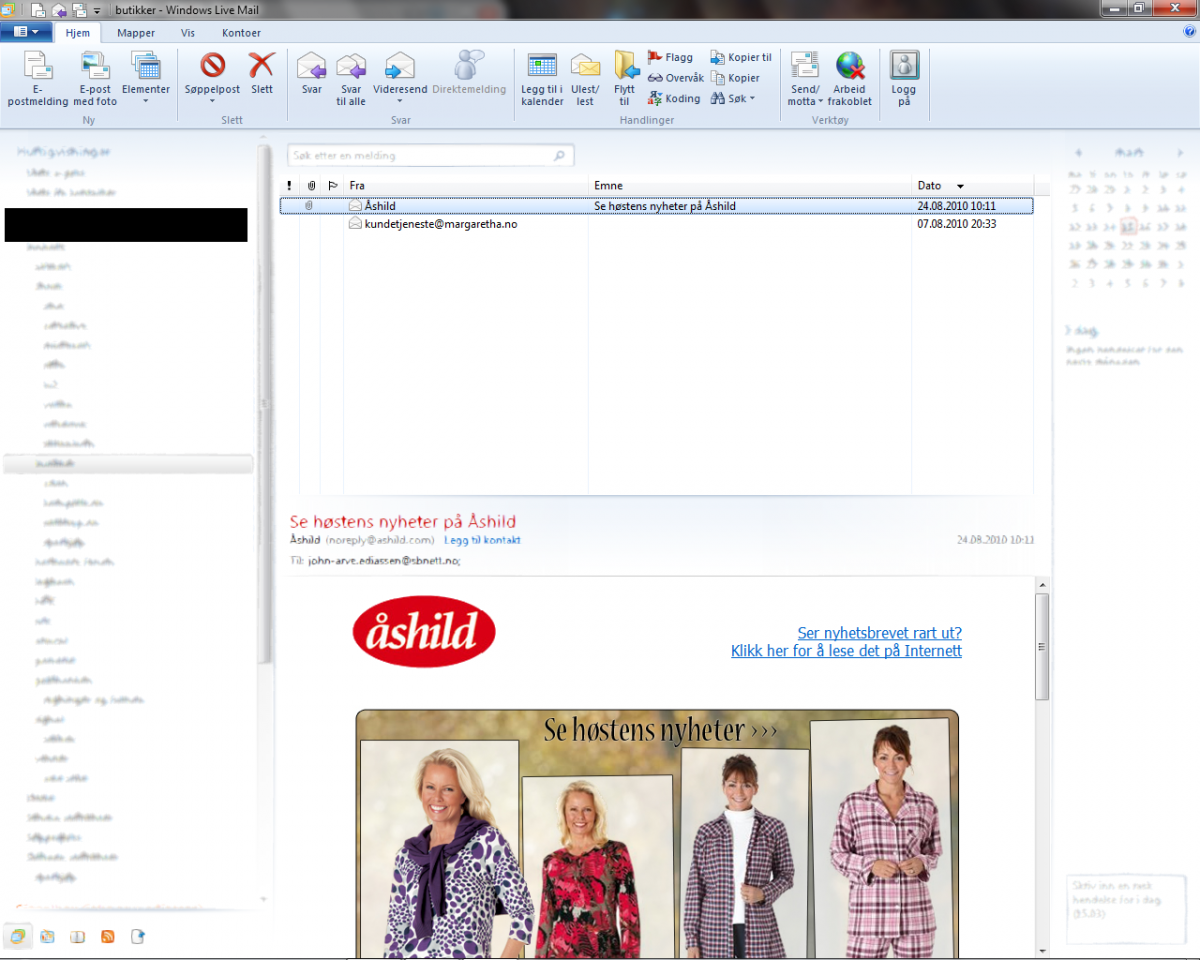Open RSS feeds icon in bottom-left shortcuts
The image size is (1200, 960).
(x=107, y=937)
